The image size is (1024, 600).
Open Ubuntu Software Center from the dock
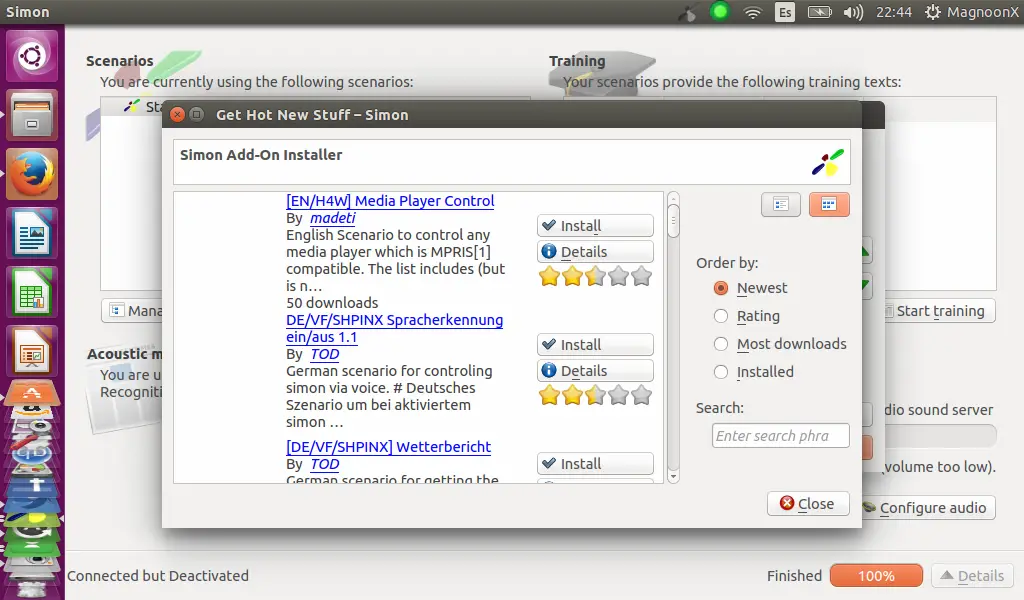point(32,393)
